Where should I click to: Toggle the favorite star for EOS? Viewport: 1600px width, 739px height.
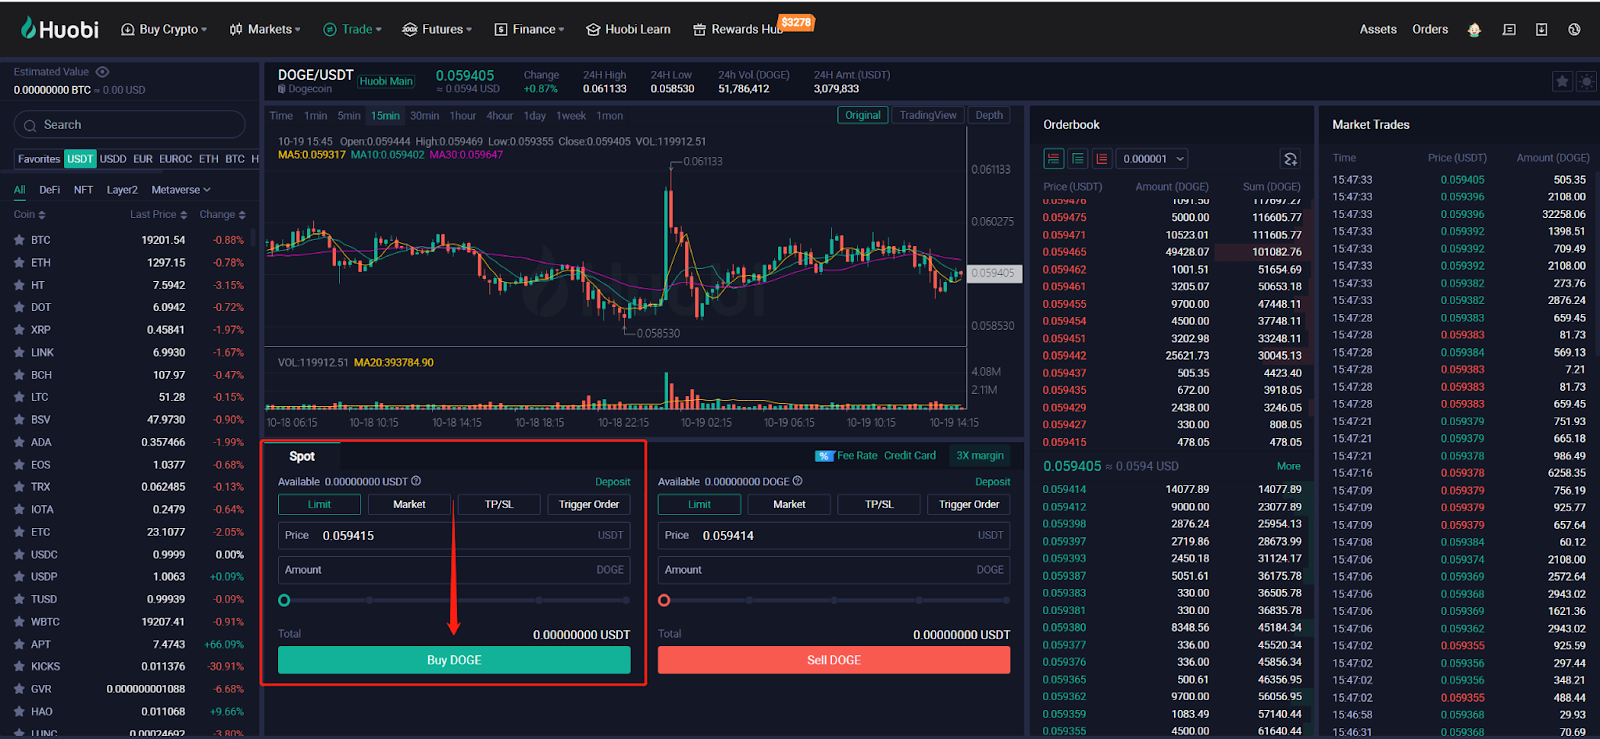[19, 465]
